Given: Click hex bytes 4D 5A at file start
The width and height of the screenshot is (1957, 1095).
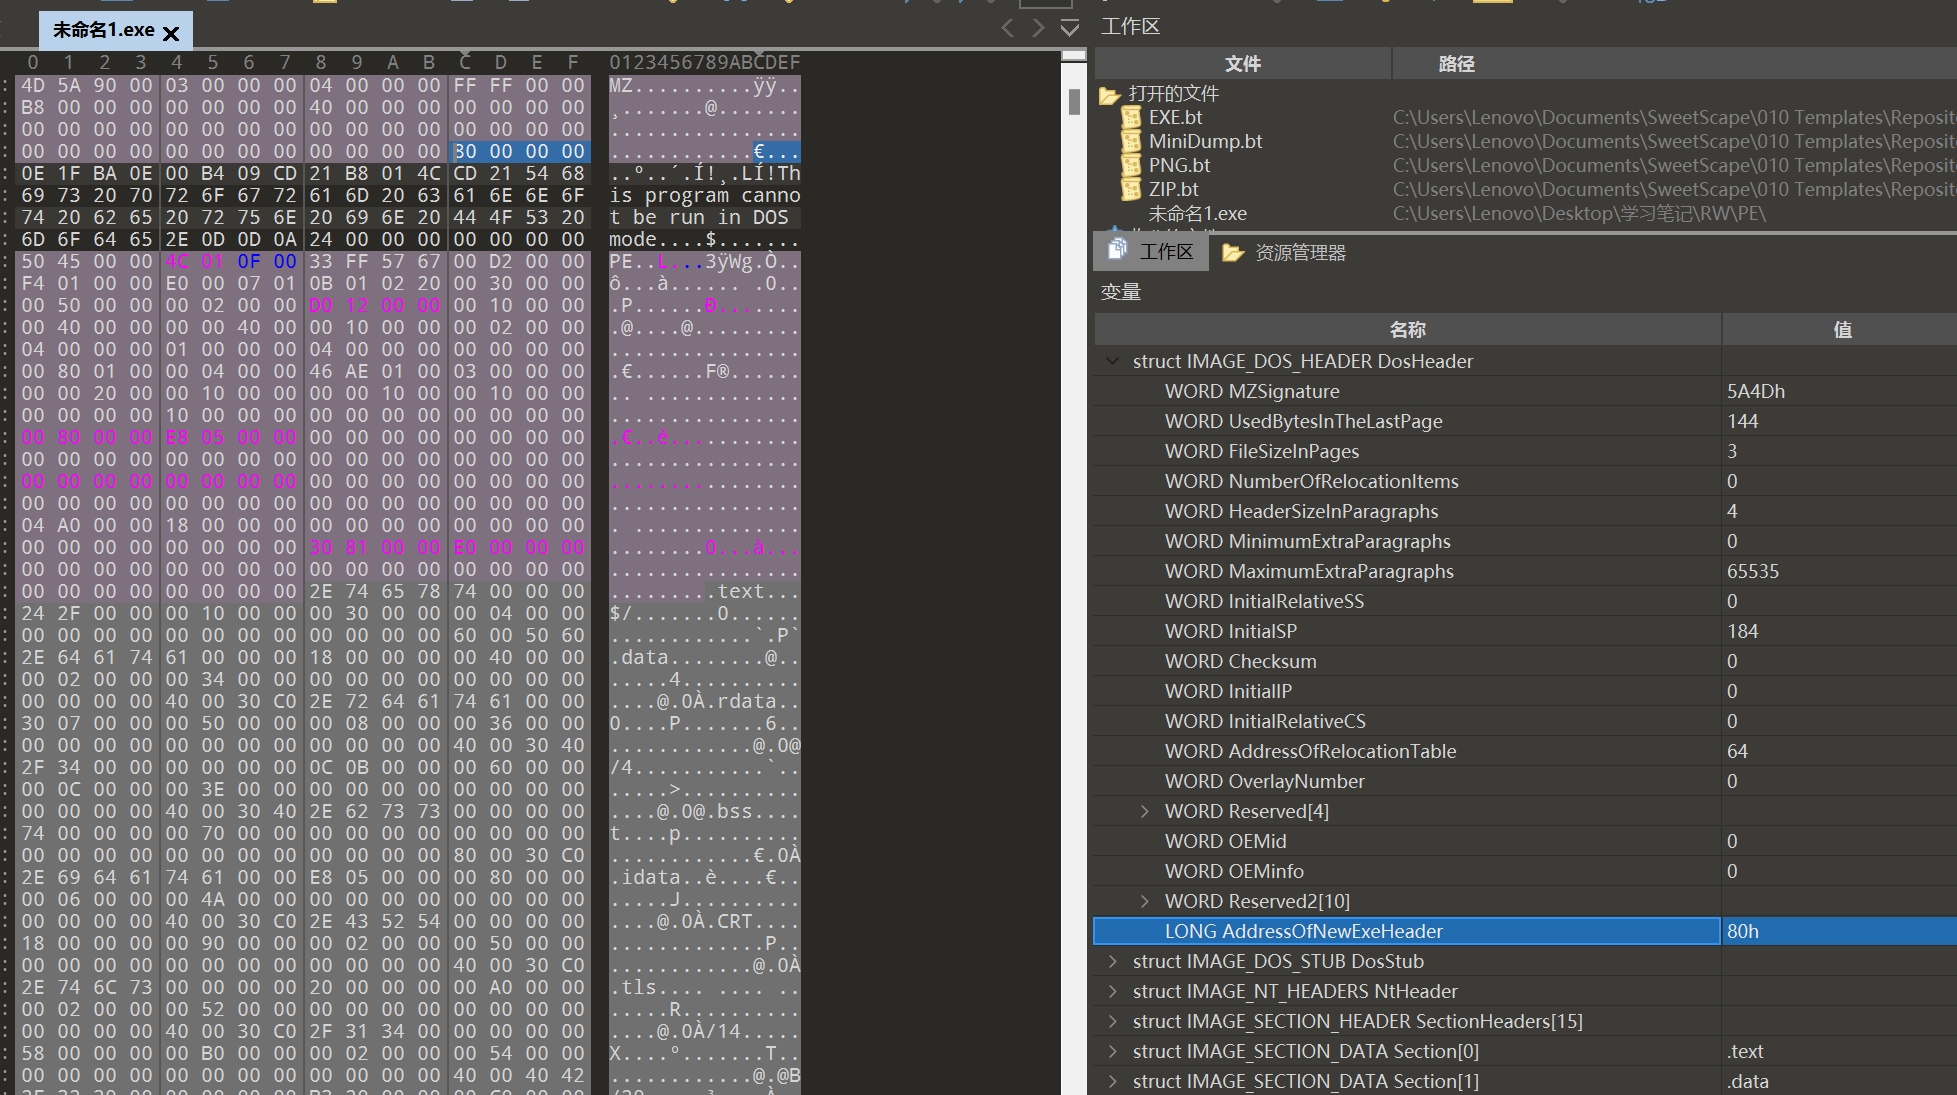Looking at the screenshot, I should (x=51, y=85).
